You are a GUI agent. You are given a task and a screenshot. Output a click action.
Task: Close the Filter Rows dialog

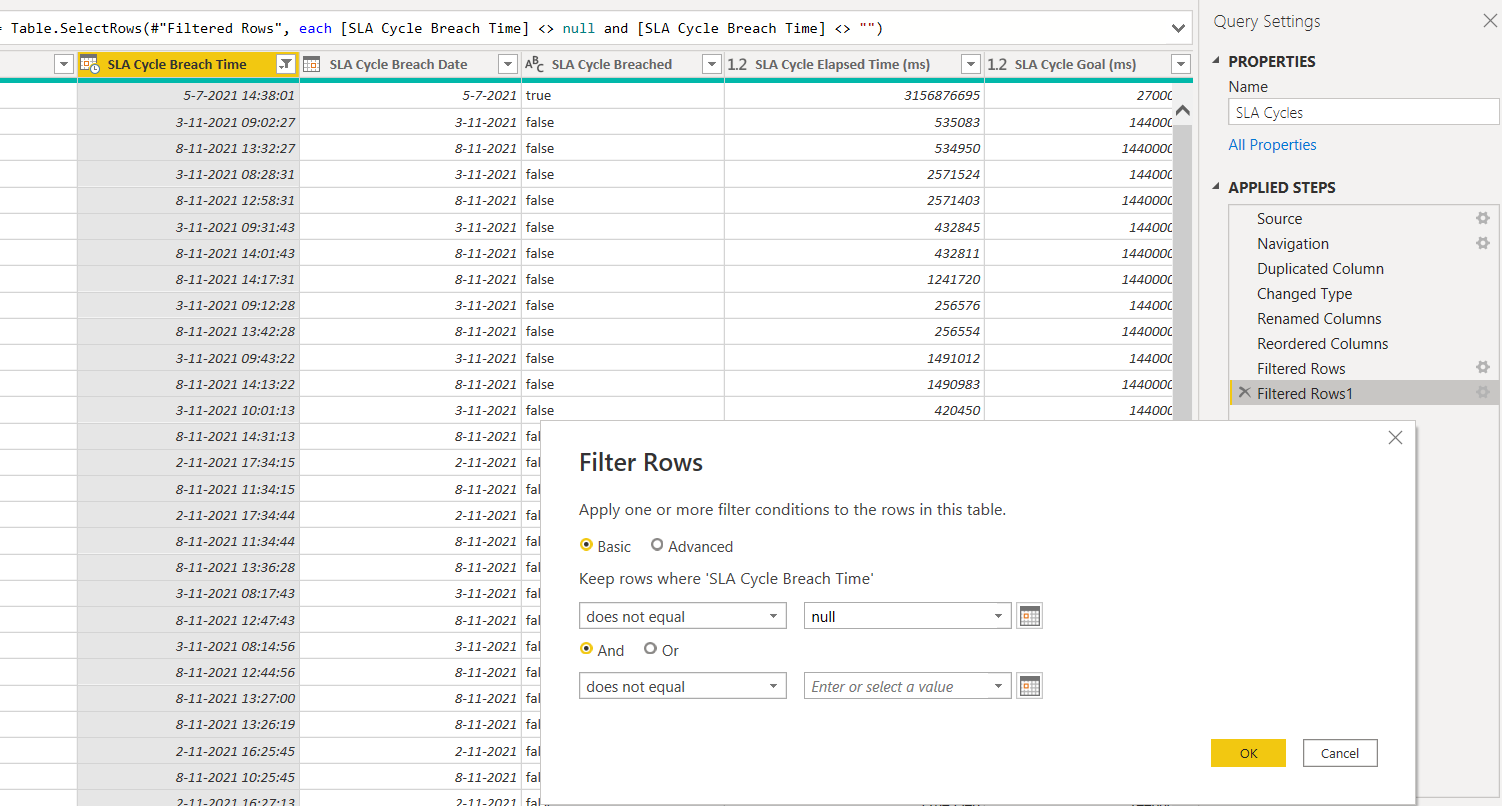(1395, 437)
